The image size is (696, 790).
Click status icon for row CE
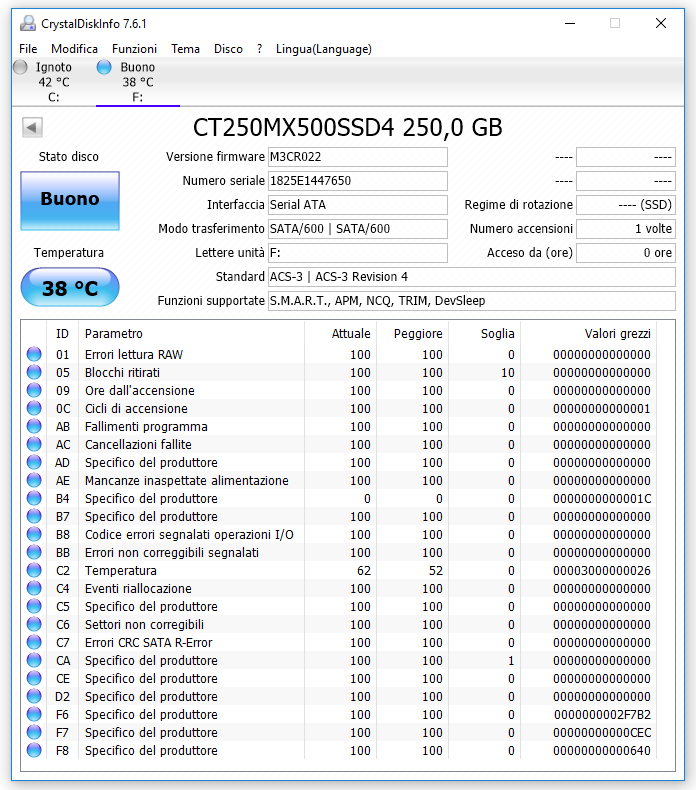click(34, 678)
